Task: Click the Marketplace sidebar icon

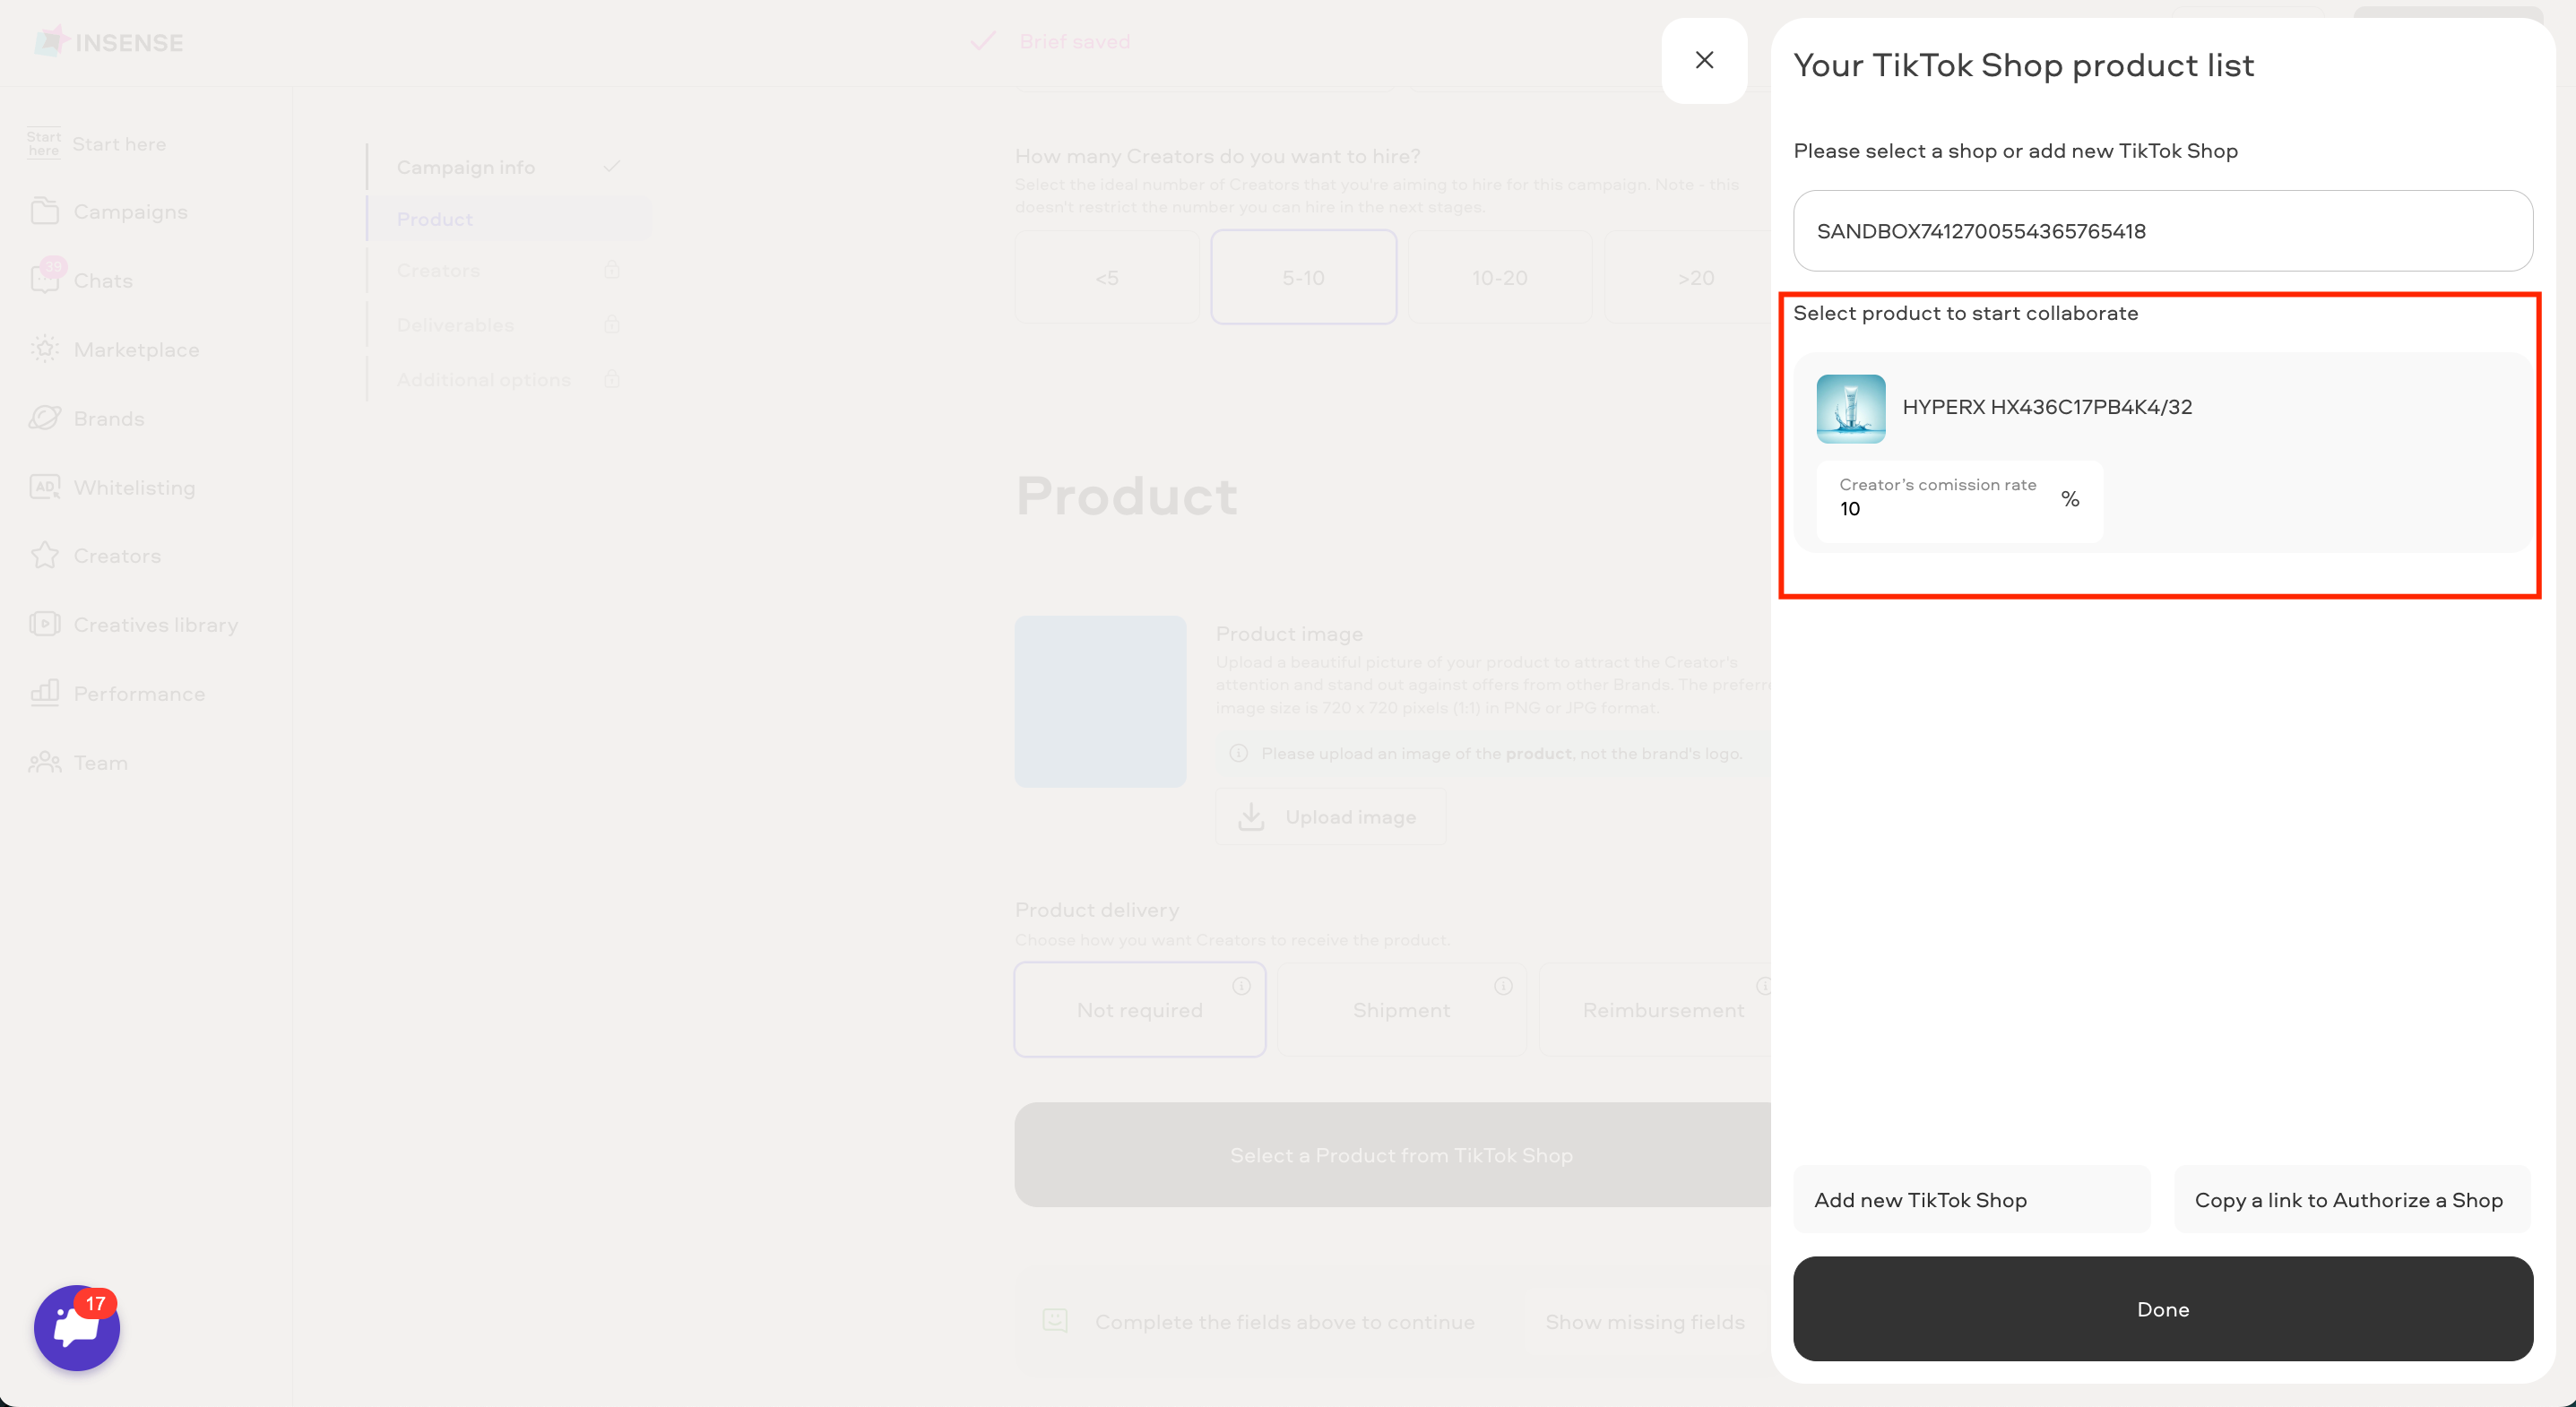Action: [44, 349]
